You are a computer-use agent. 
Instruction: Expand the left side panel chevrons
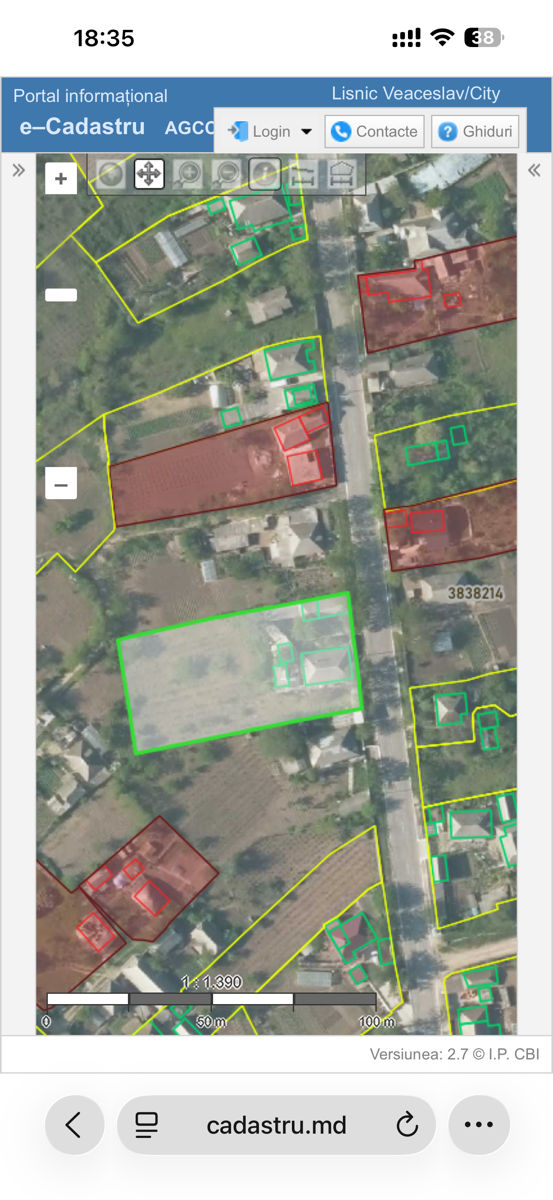click(18, 170)
